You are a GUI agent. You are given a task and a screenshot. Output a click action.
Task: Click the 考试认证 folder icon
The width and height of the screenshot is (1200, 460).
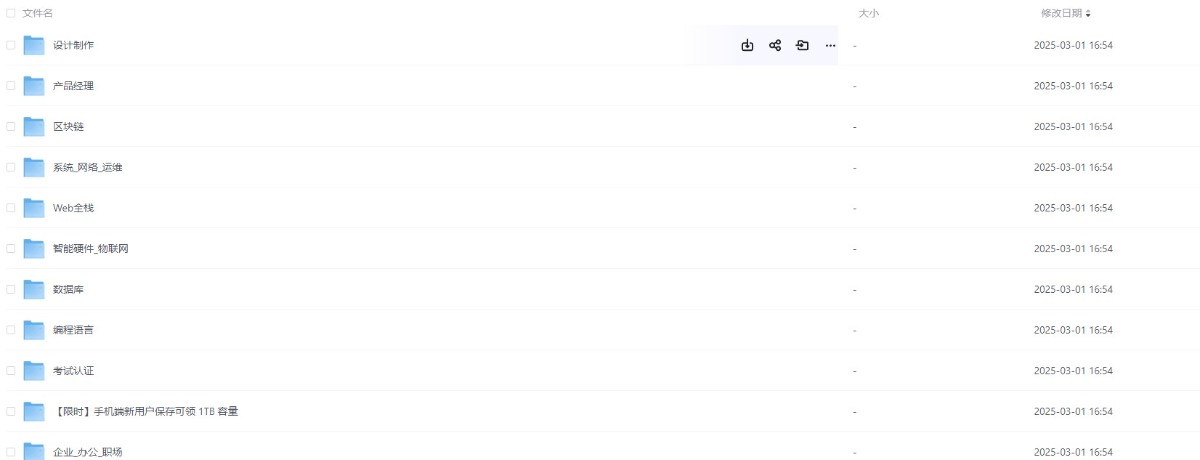(35, 370)
